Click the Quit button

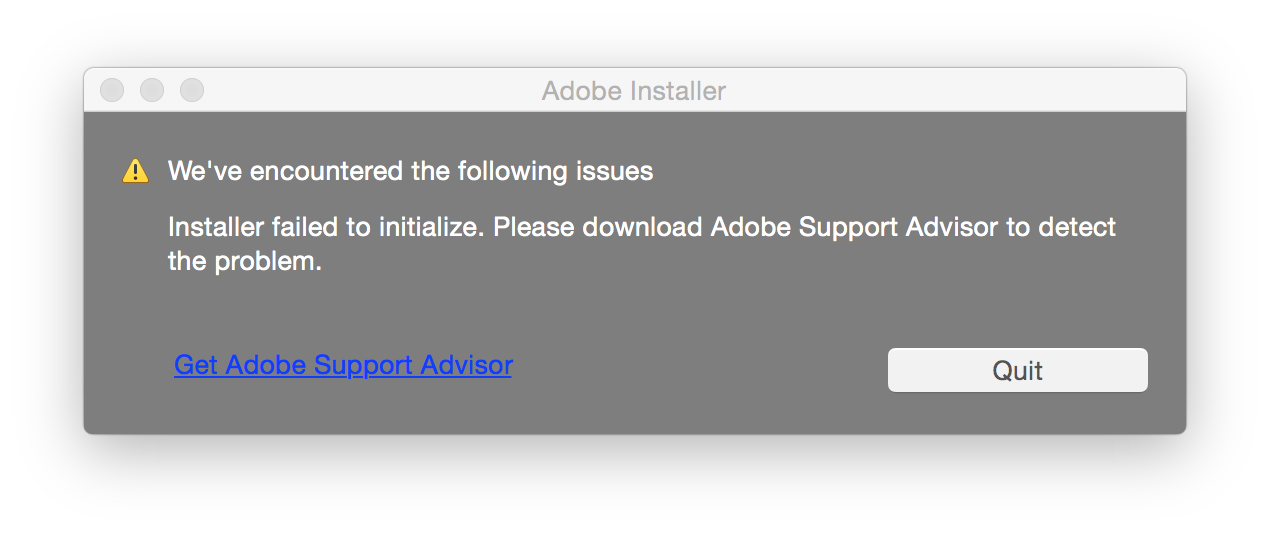(x=1017, y=370)
